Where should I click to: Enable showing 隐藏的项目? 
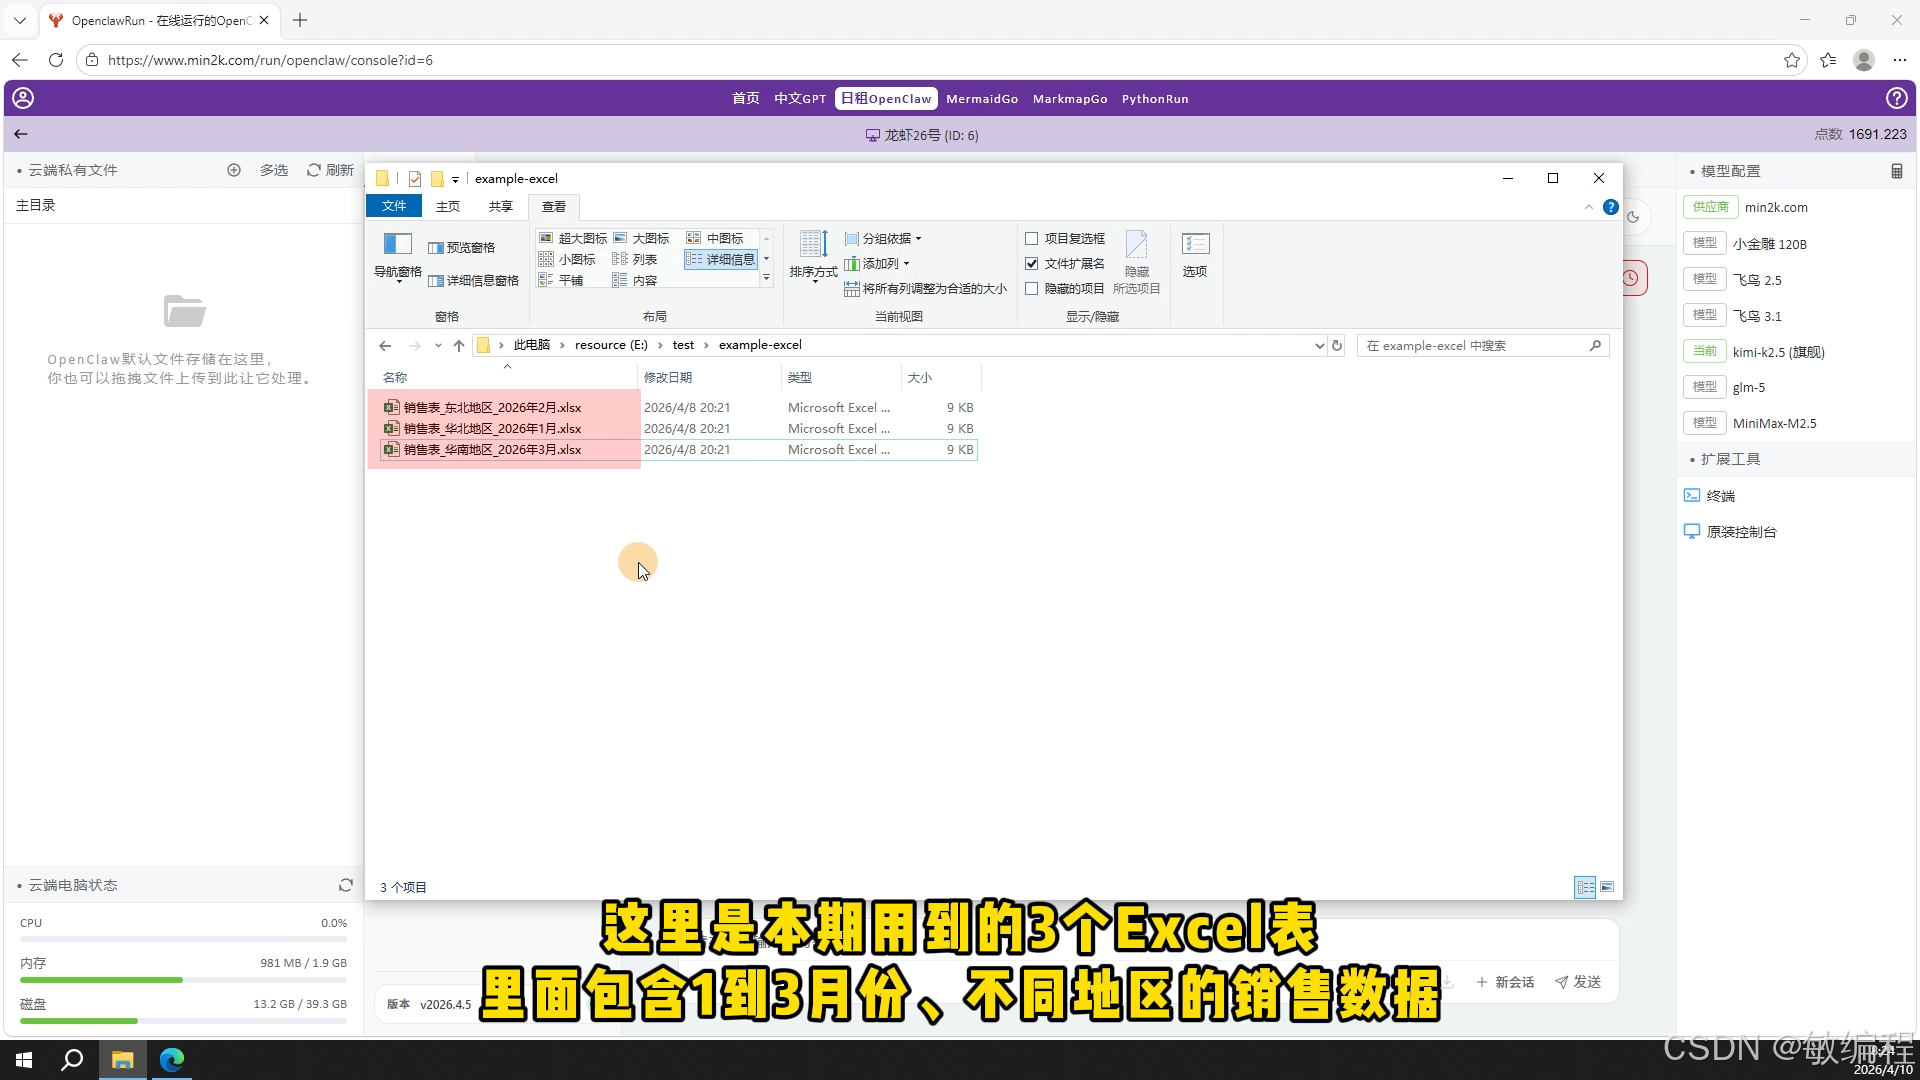click(x=1031, y=288)
